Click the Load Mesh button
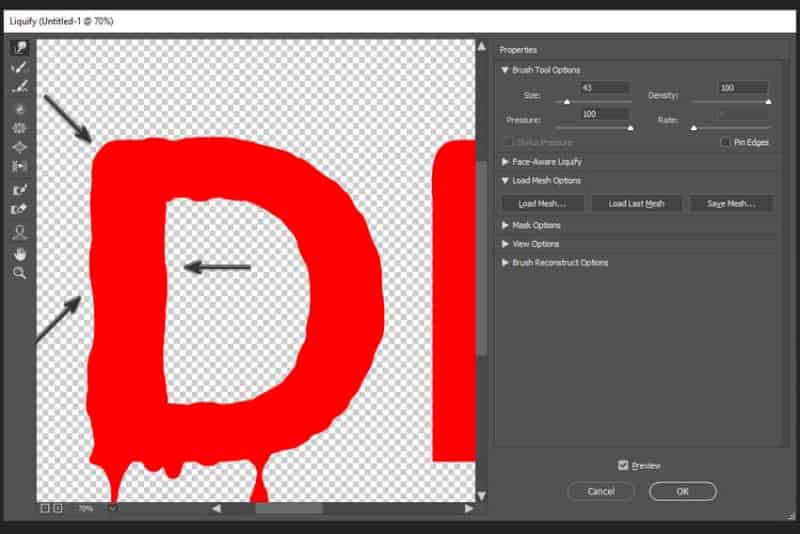800x534 pixels. tap(542, 204)
